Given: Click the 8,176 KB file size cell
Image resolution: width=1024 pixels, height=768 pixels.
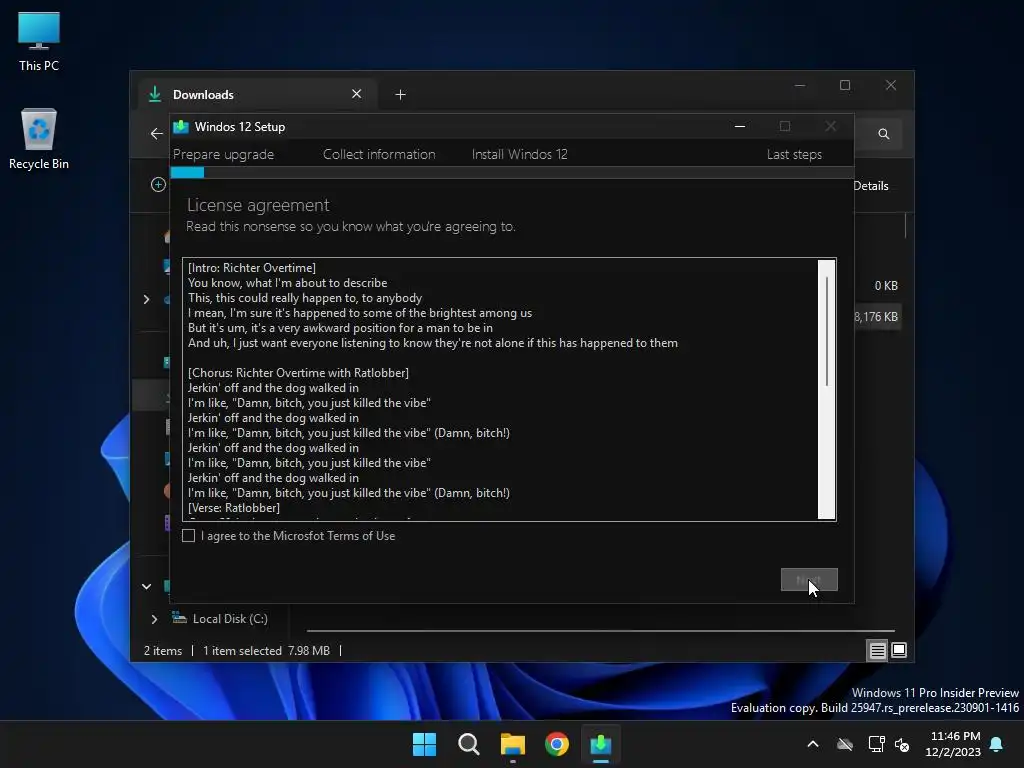Looking at the screenshot, I should click(x=876, y=317).
